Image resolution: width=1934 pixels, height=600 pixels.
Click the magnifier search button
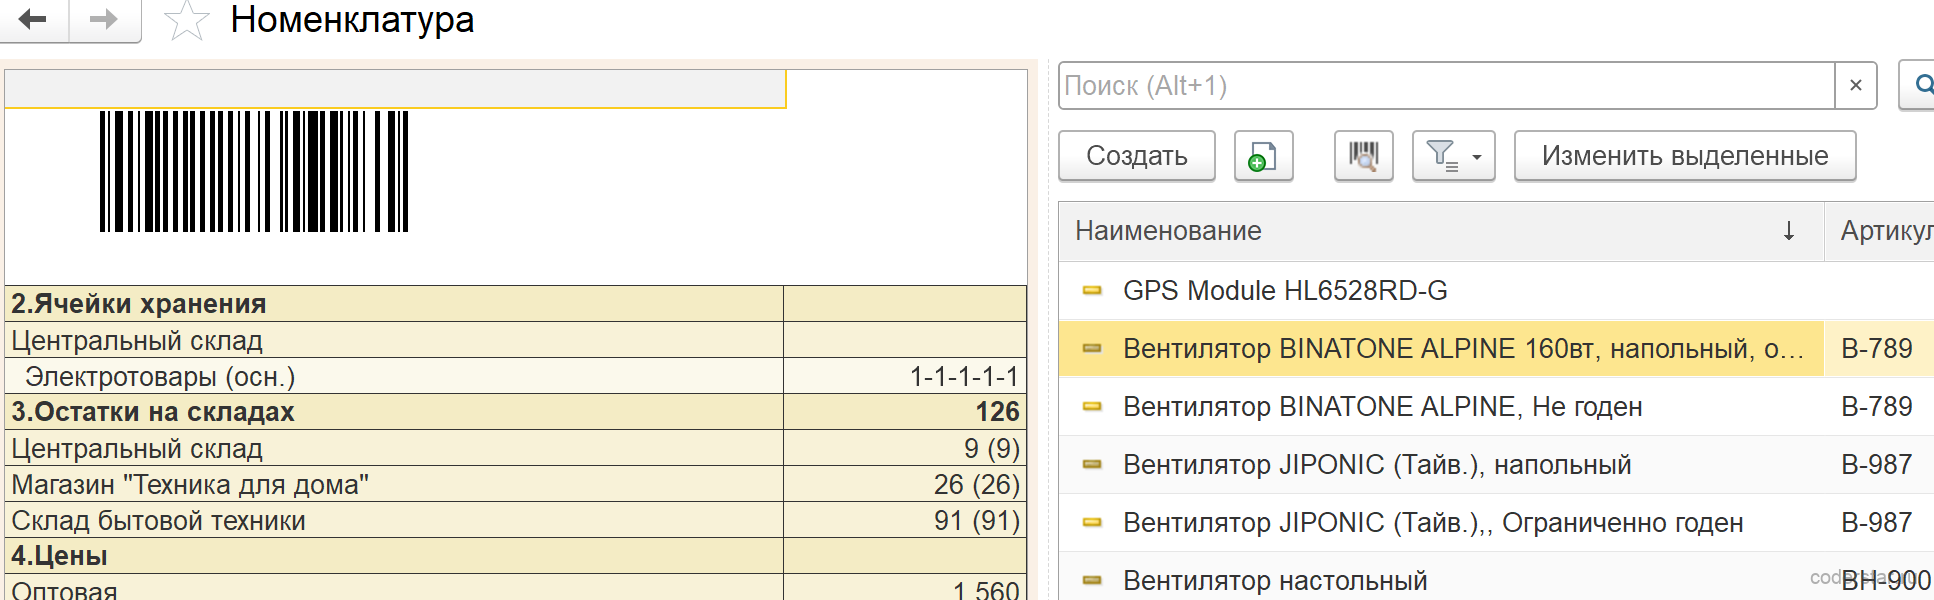pos(1919,86)
